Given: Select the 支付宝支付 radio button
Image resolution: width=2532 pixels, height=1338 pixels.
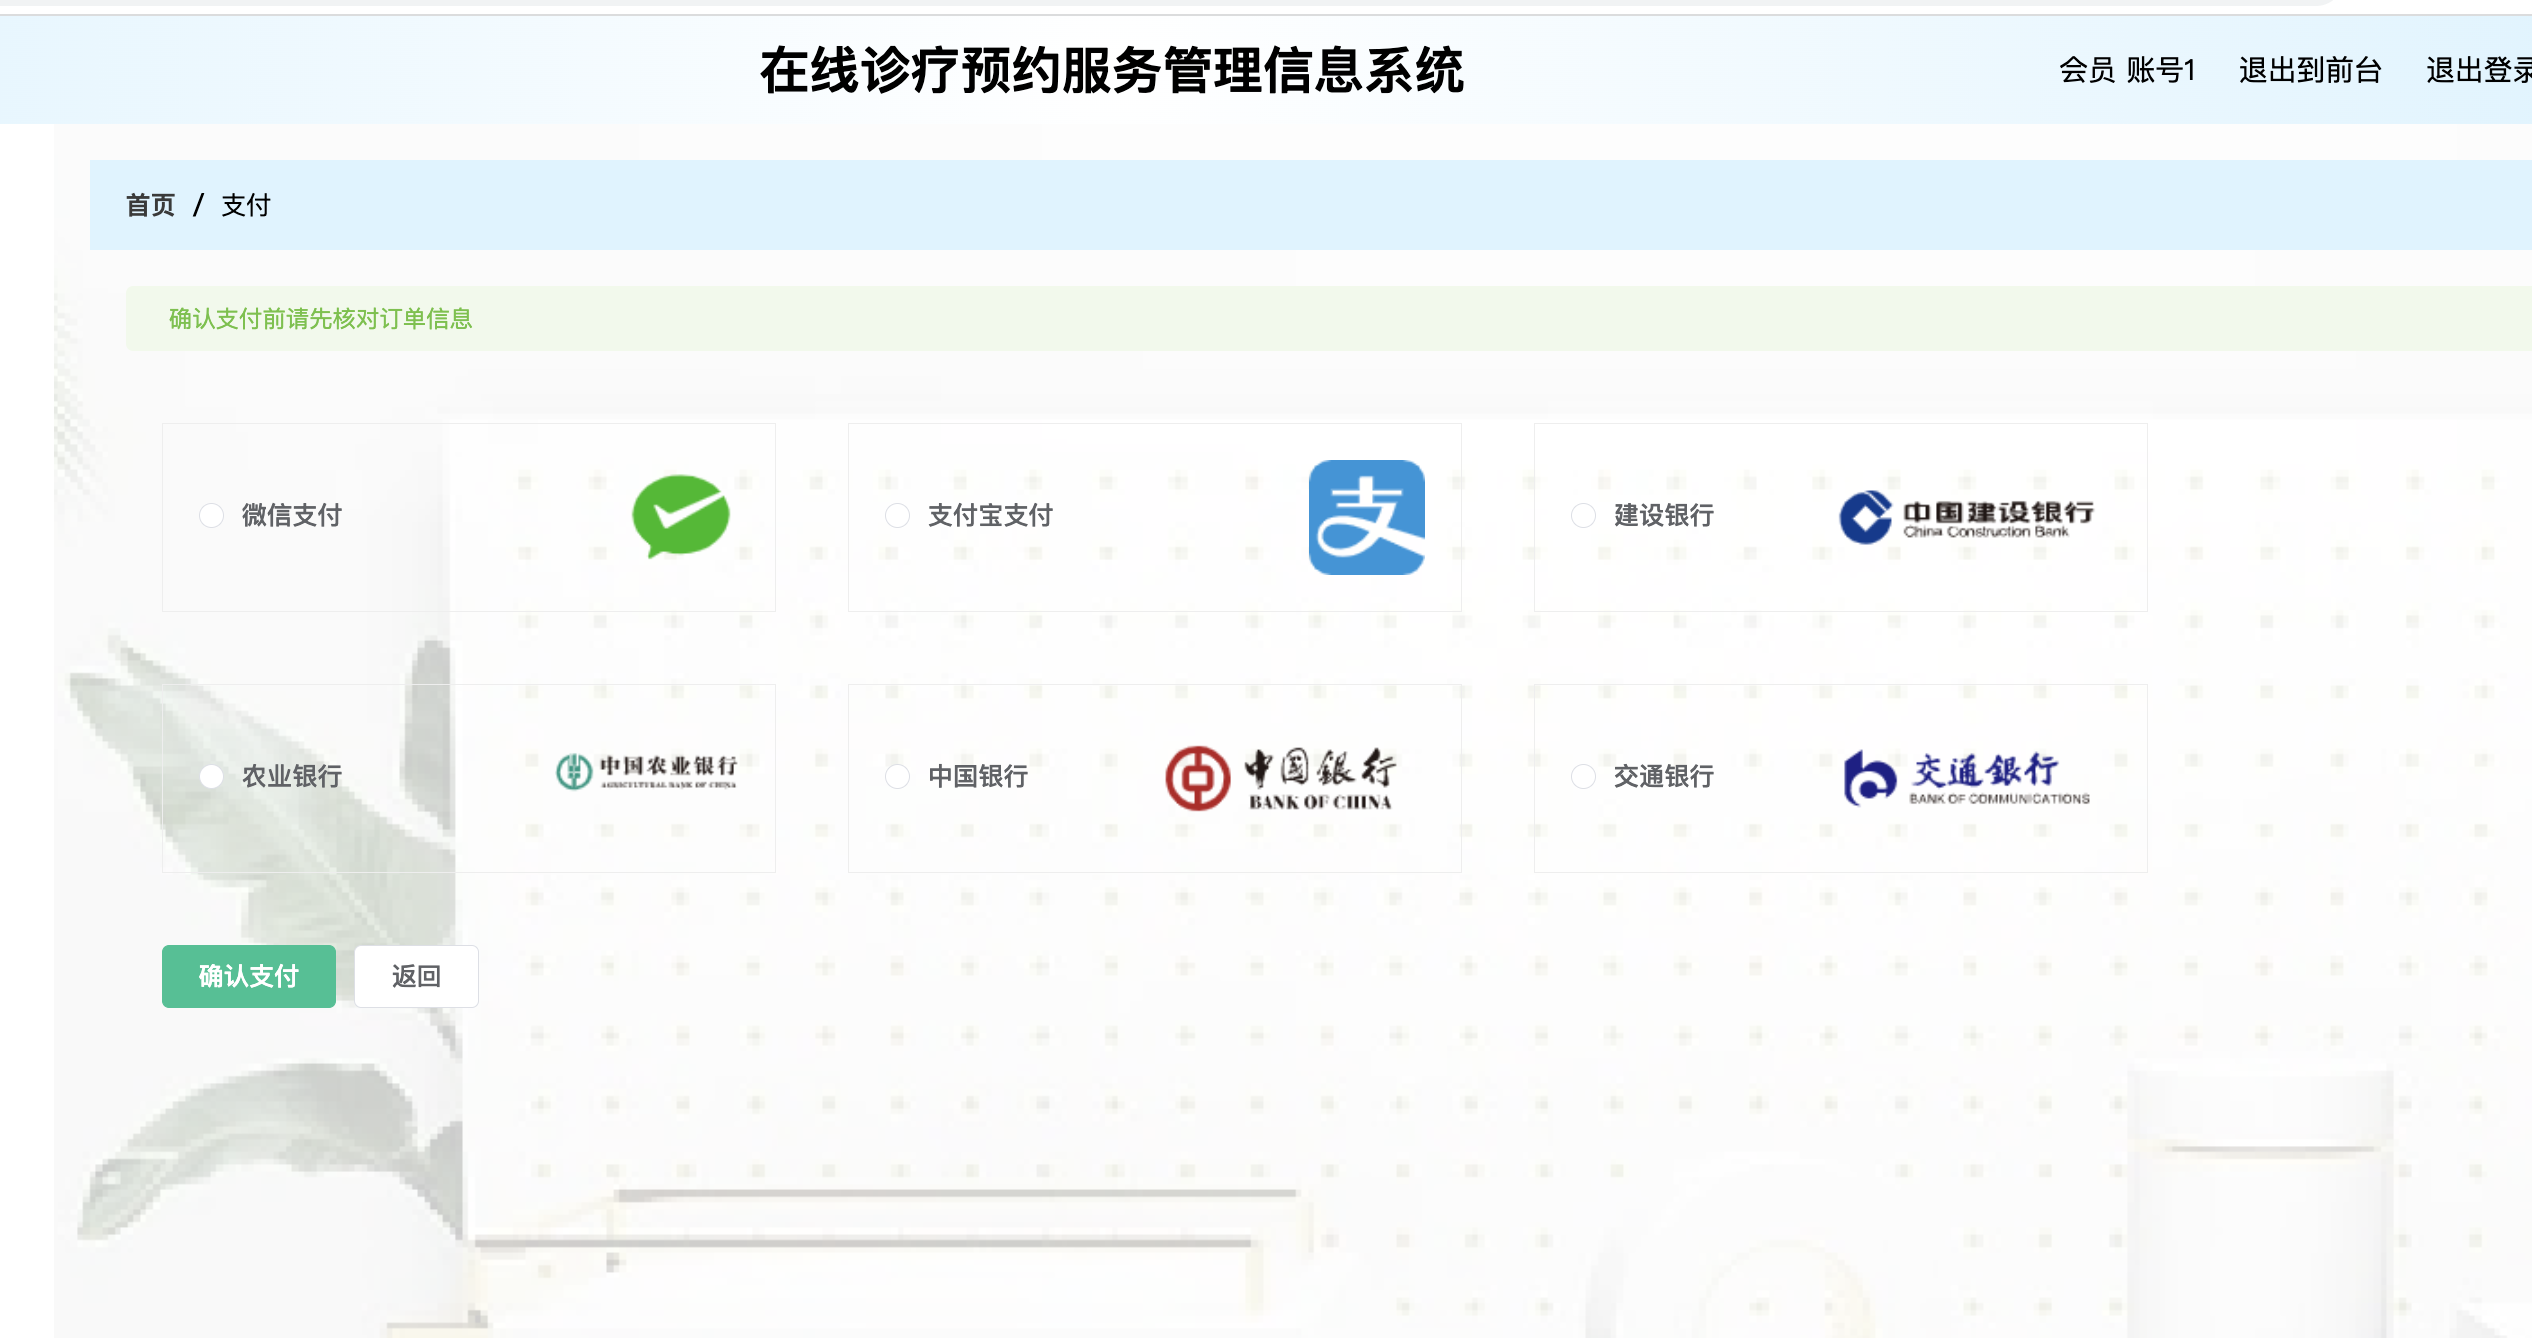Looking at the screenshot, I should pyautogui.click(x=897, y=515).
